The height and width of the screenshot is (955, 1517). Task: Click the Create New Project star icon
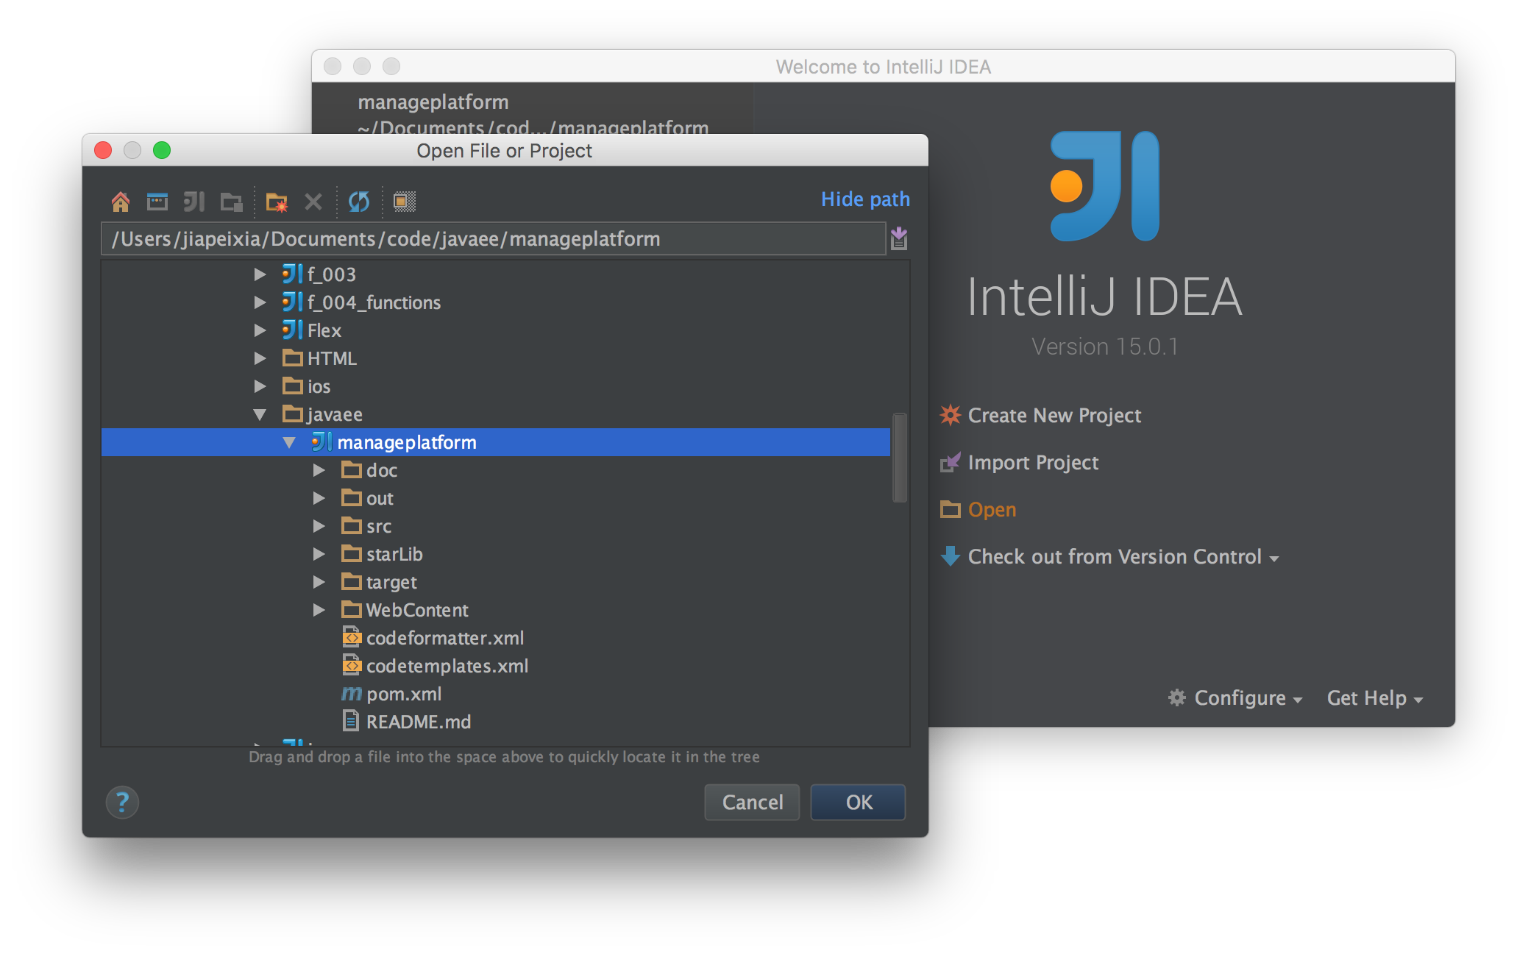950,415
